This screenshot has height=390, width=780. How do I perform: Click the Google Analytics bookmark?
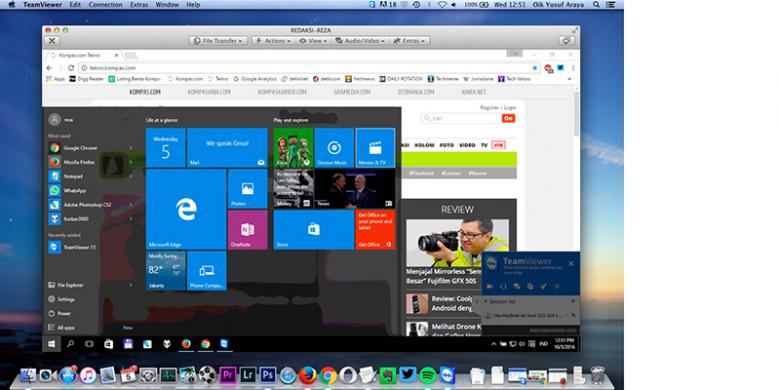pos(255,79)
